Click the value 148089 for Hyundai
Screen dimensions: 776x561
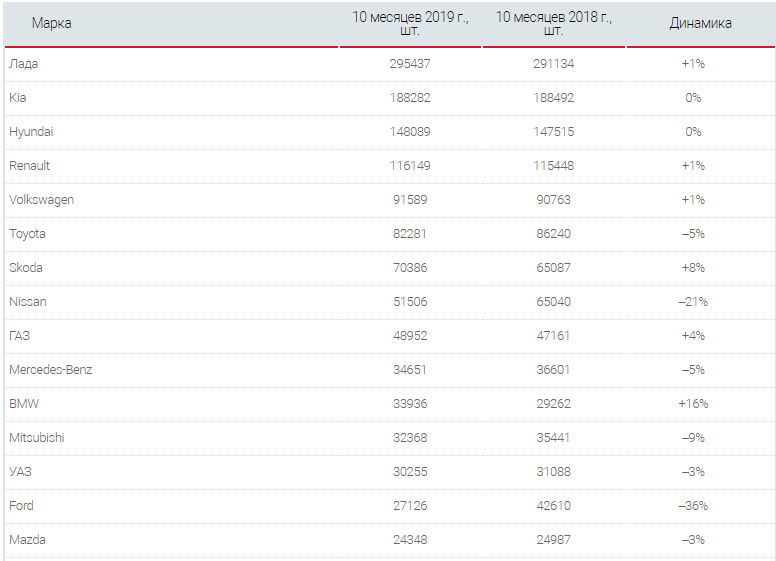click(410, 132)
